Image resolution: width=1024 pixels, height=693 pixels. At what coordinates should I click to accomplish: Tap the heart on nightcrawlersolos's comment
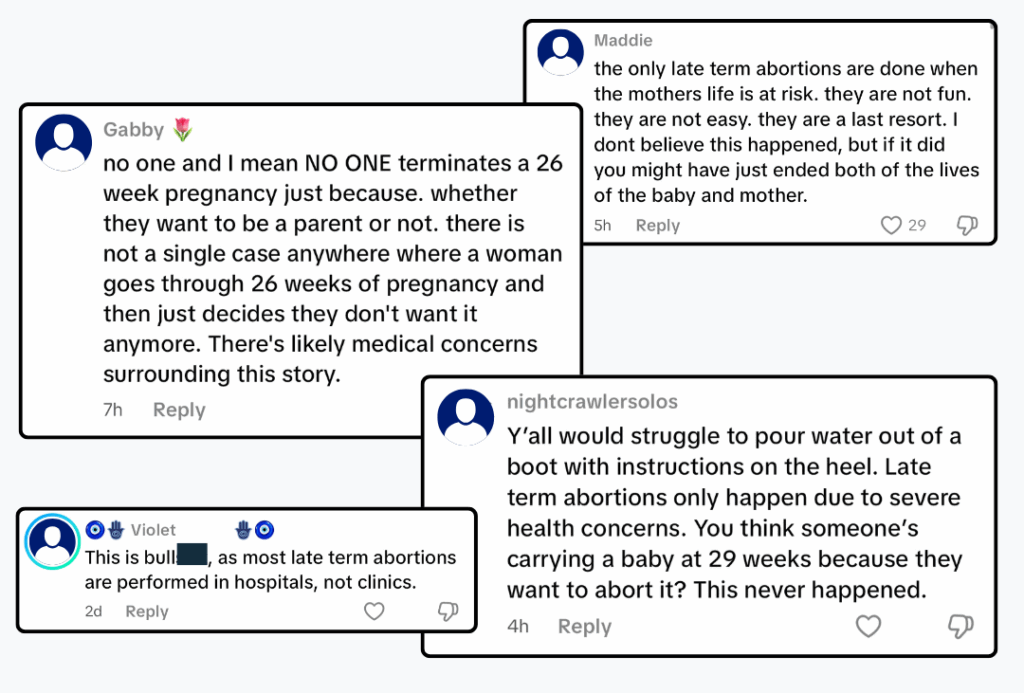868,627
